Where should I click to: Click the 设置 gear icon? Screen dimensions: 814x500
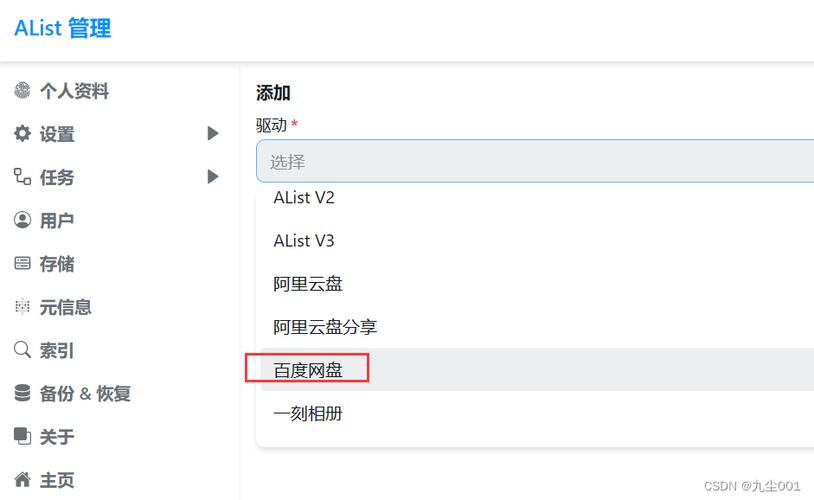[x=22, y=133]
